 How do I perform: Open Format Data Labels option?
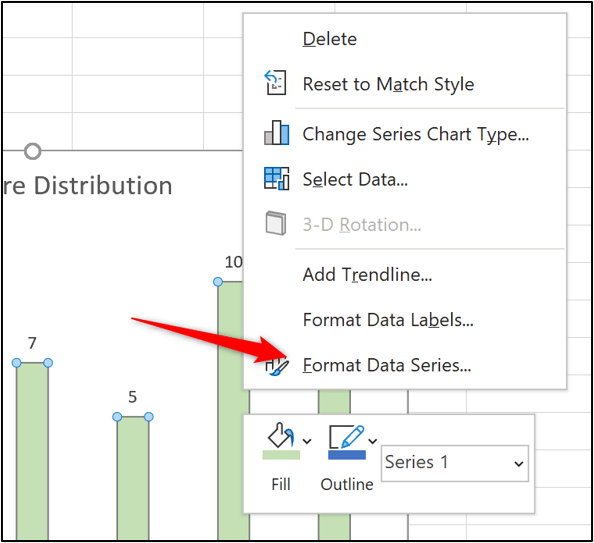point(388,320)
